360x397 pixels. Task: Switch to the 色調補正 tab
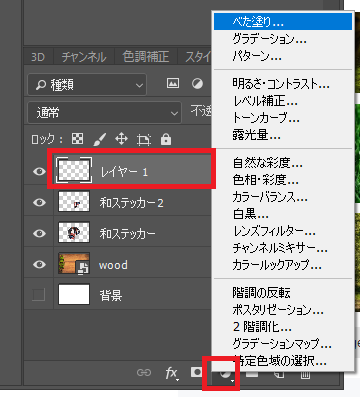pos(146,57)
